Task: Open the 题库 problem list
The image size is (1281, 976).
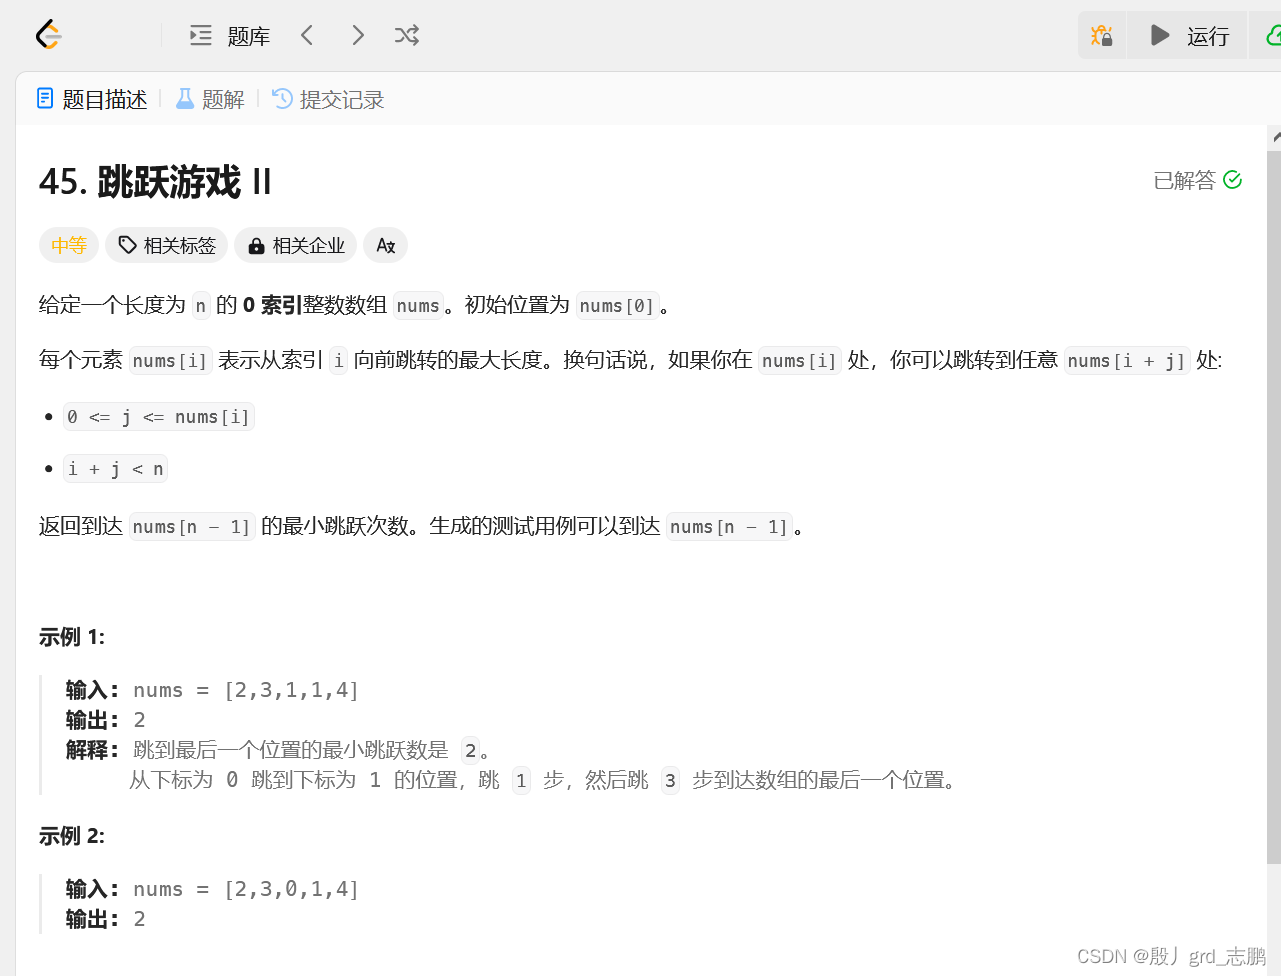Action: [x=230, y=36]
